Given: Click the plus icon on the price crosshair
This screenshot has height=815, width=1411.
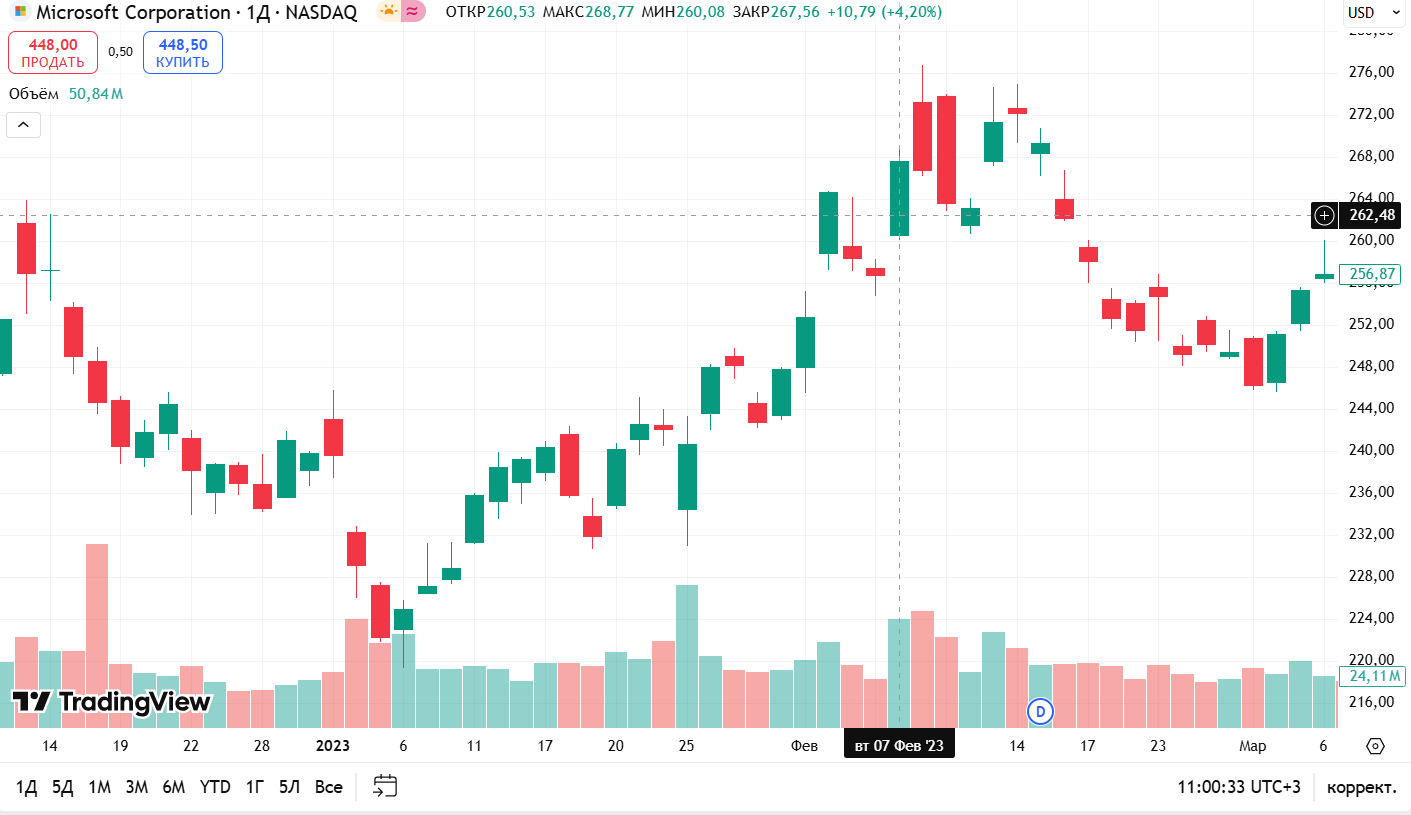Looking at the screenshot, I should pos(1325,215).
